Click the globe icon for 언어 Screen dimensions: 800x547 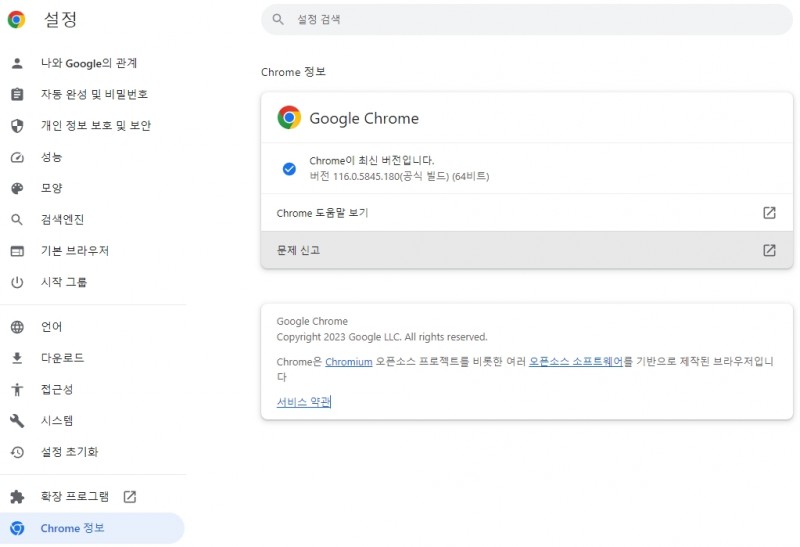(17, 327)
